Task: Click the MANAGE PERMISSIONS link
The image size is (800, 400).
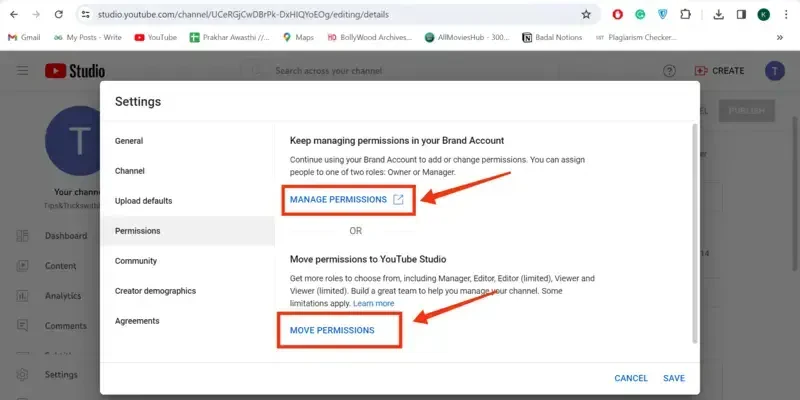Action: point(347,199)
